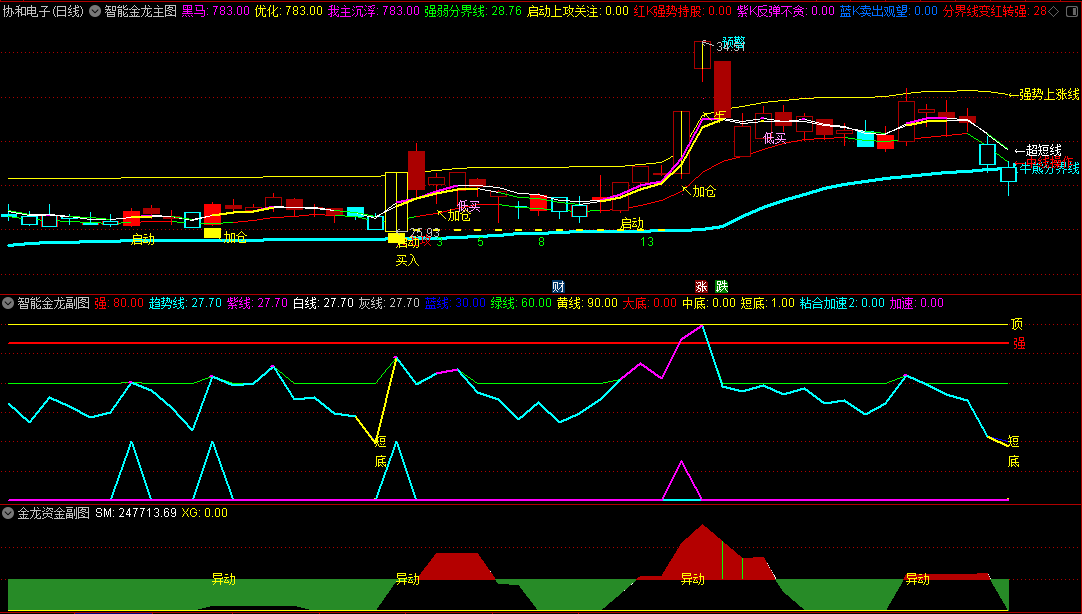Open the main chart indicator dropdown arrow
This screenshot has height=614, width=1082.
[x=95, y=11]
